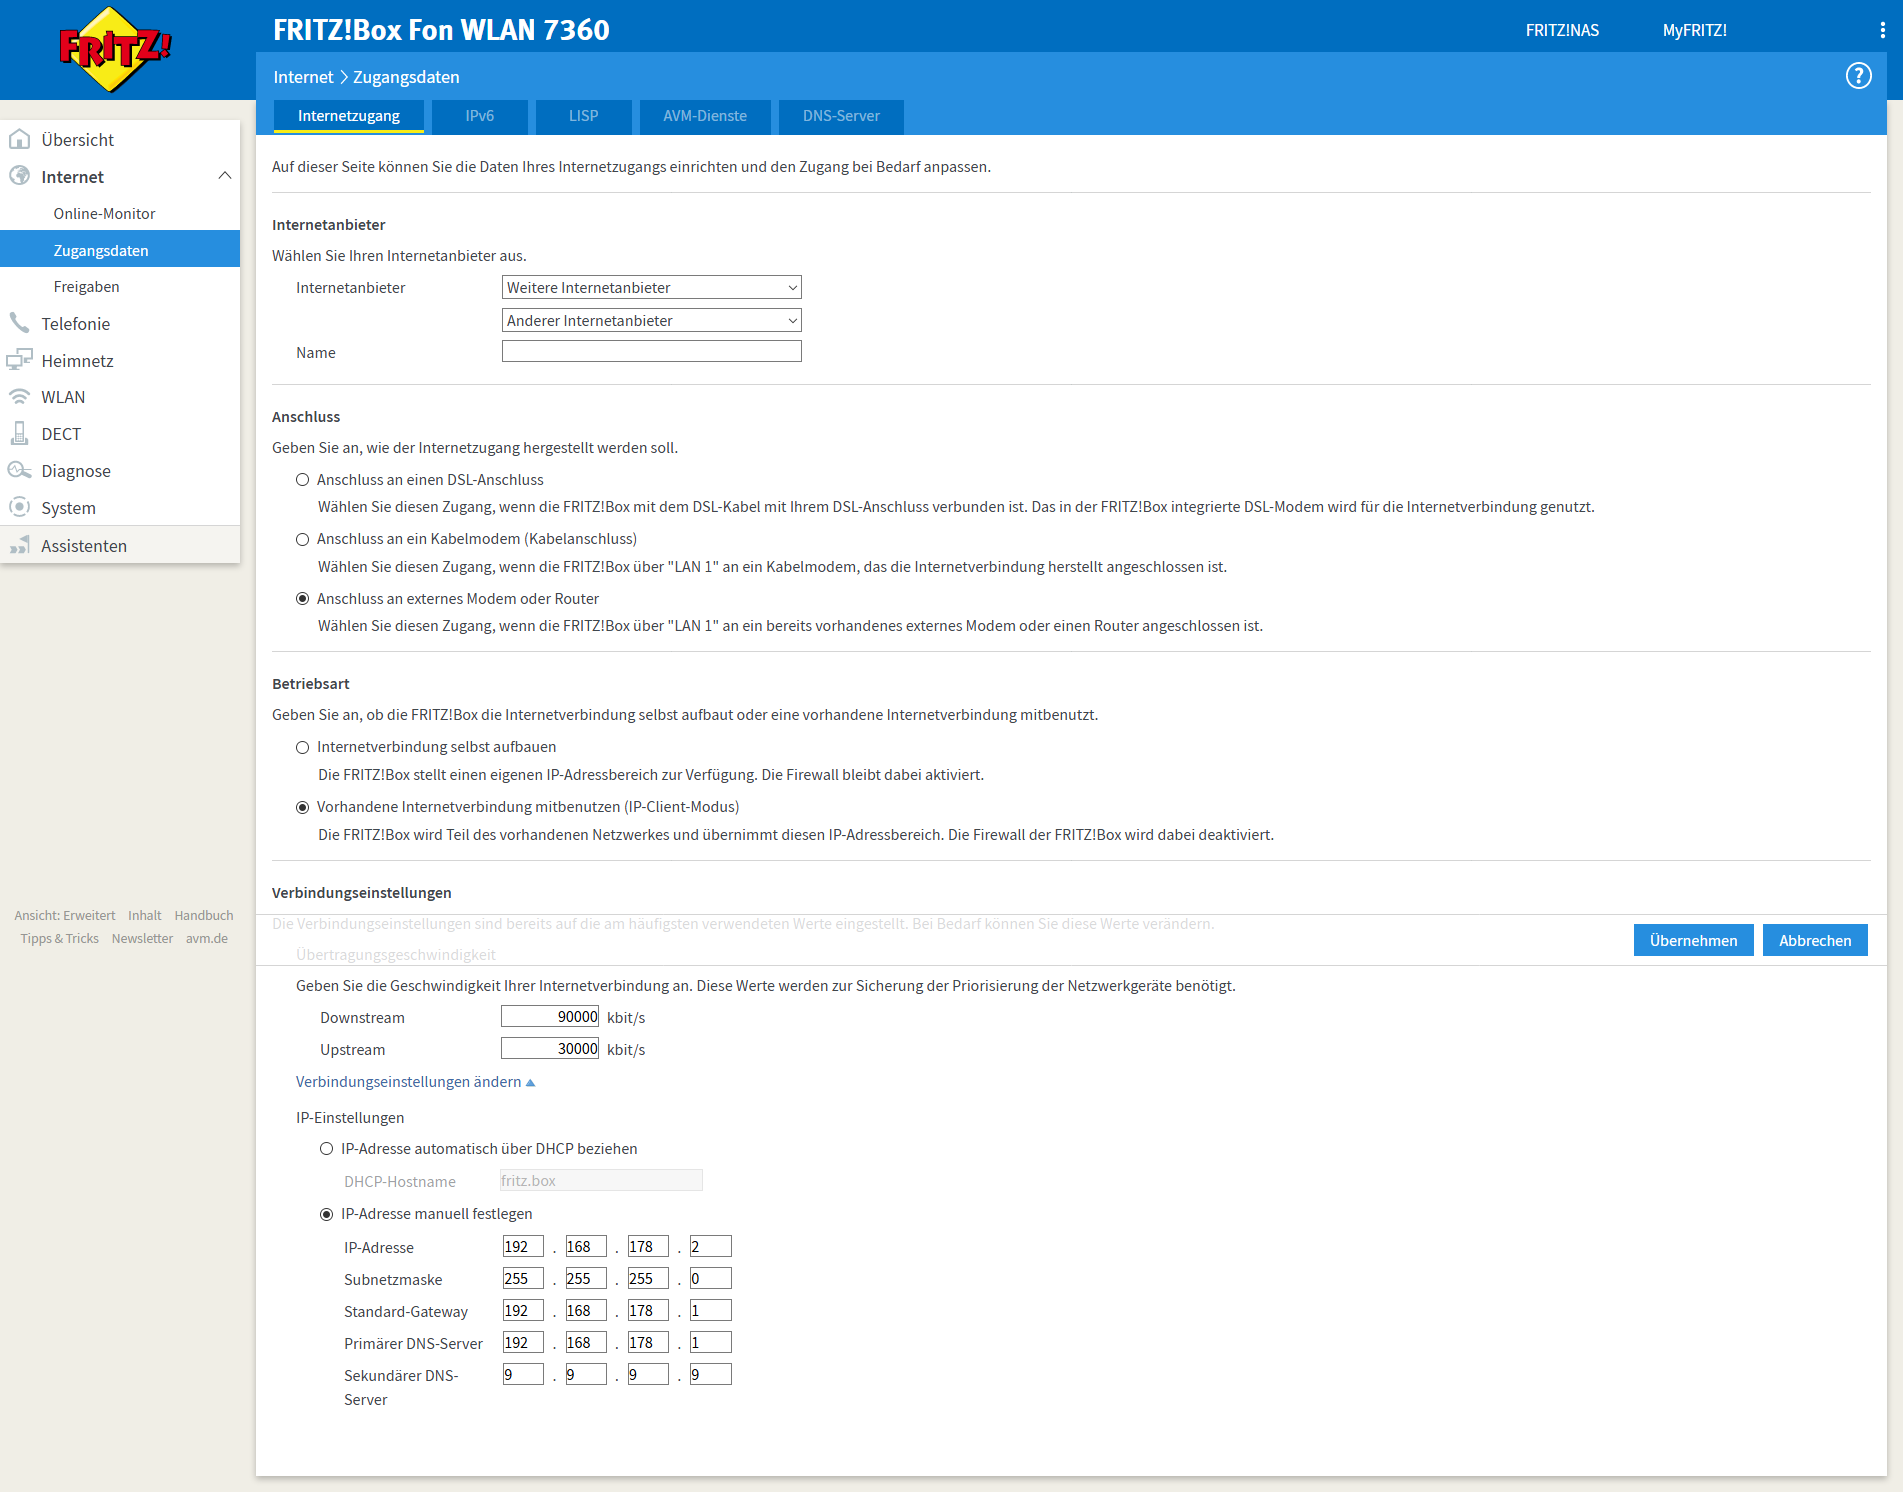This screenshot has width=1903, height=1492.
Task: Open the Weitere Internetanbieter dropdown
Action: click(651, 288)
